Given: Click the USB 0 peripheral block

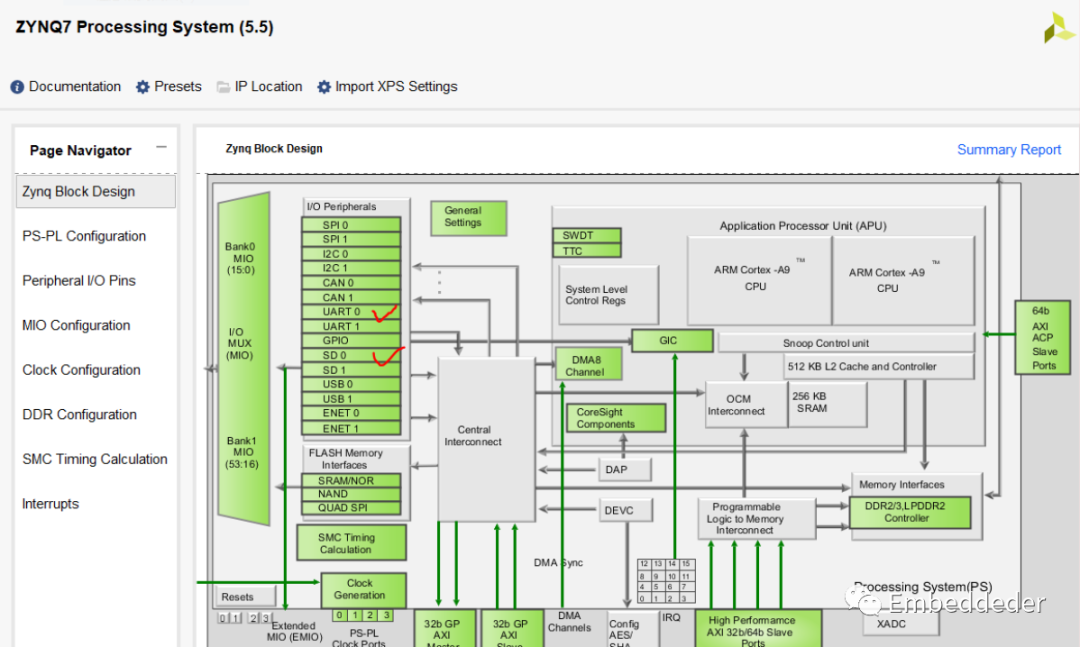Looking at the screenshot, I should (x=351, y=384).
